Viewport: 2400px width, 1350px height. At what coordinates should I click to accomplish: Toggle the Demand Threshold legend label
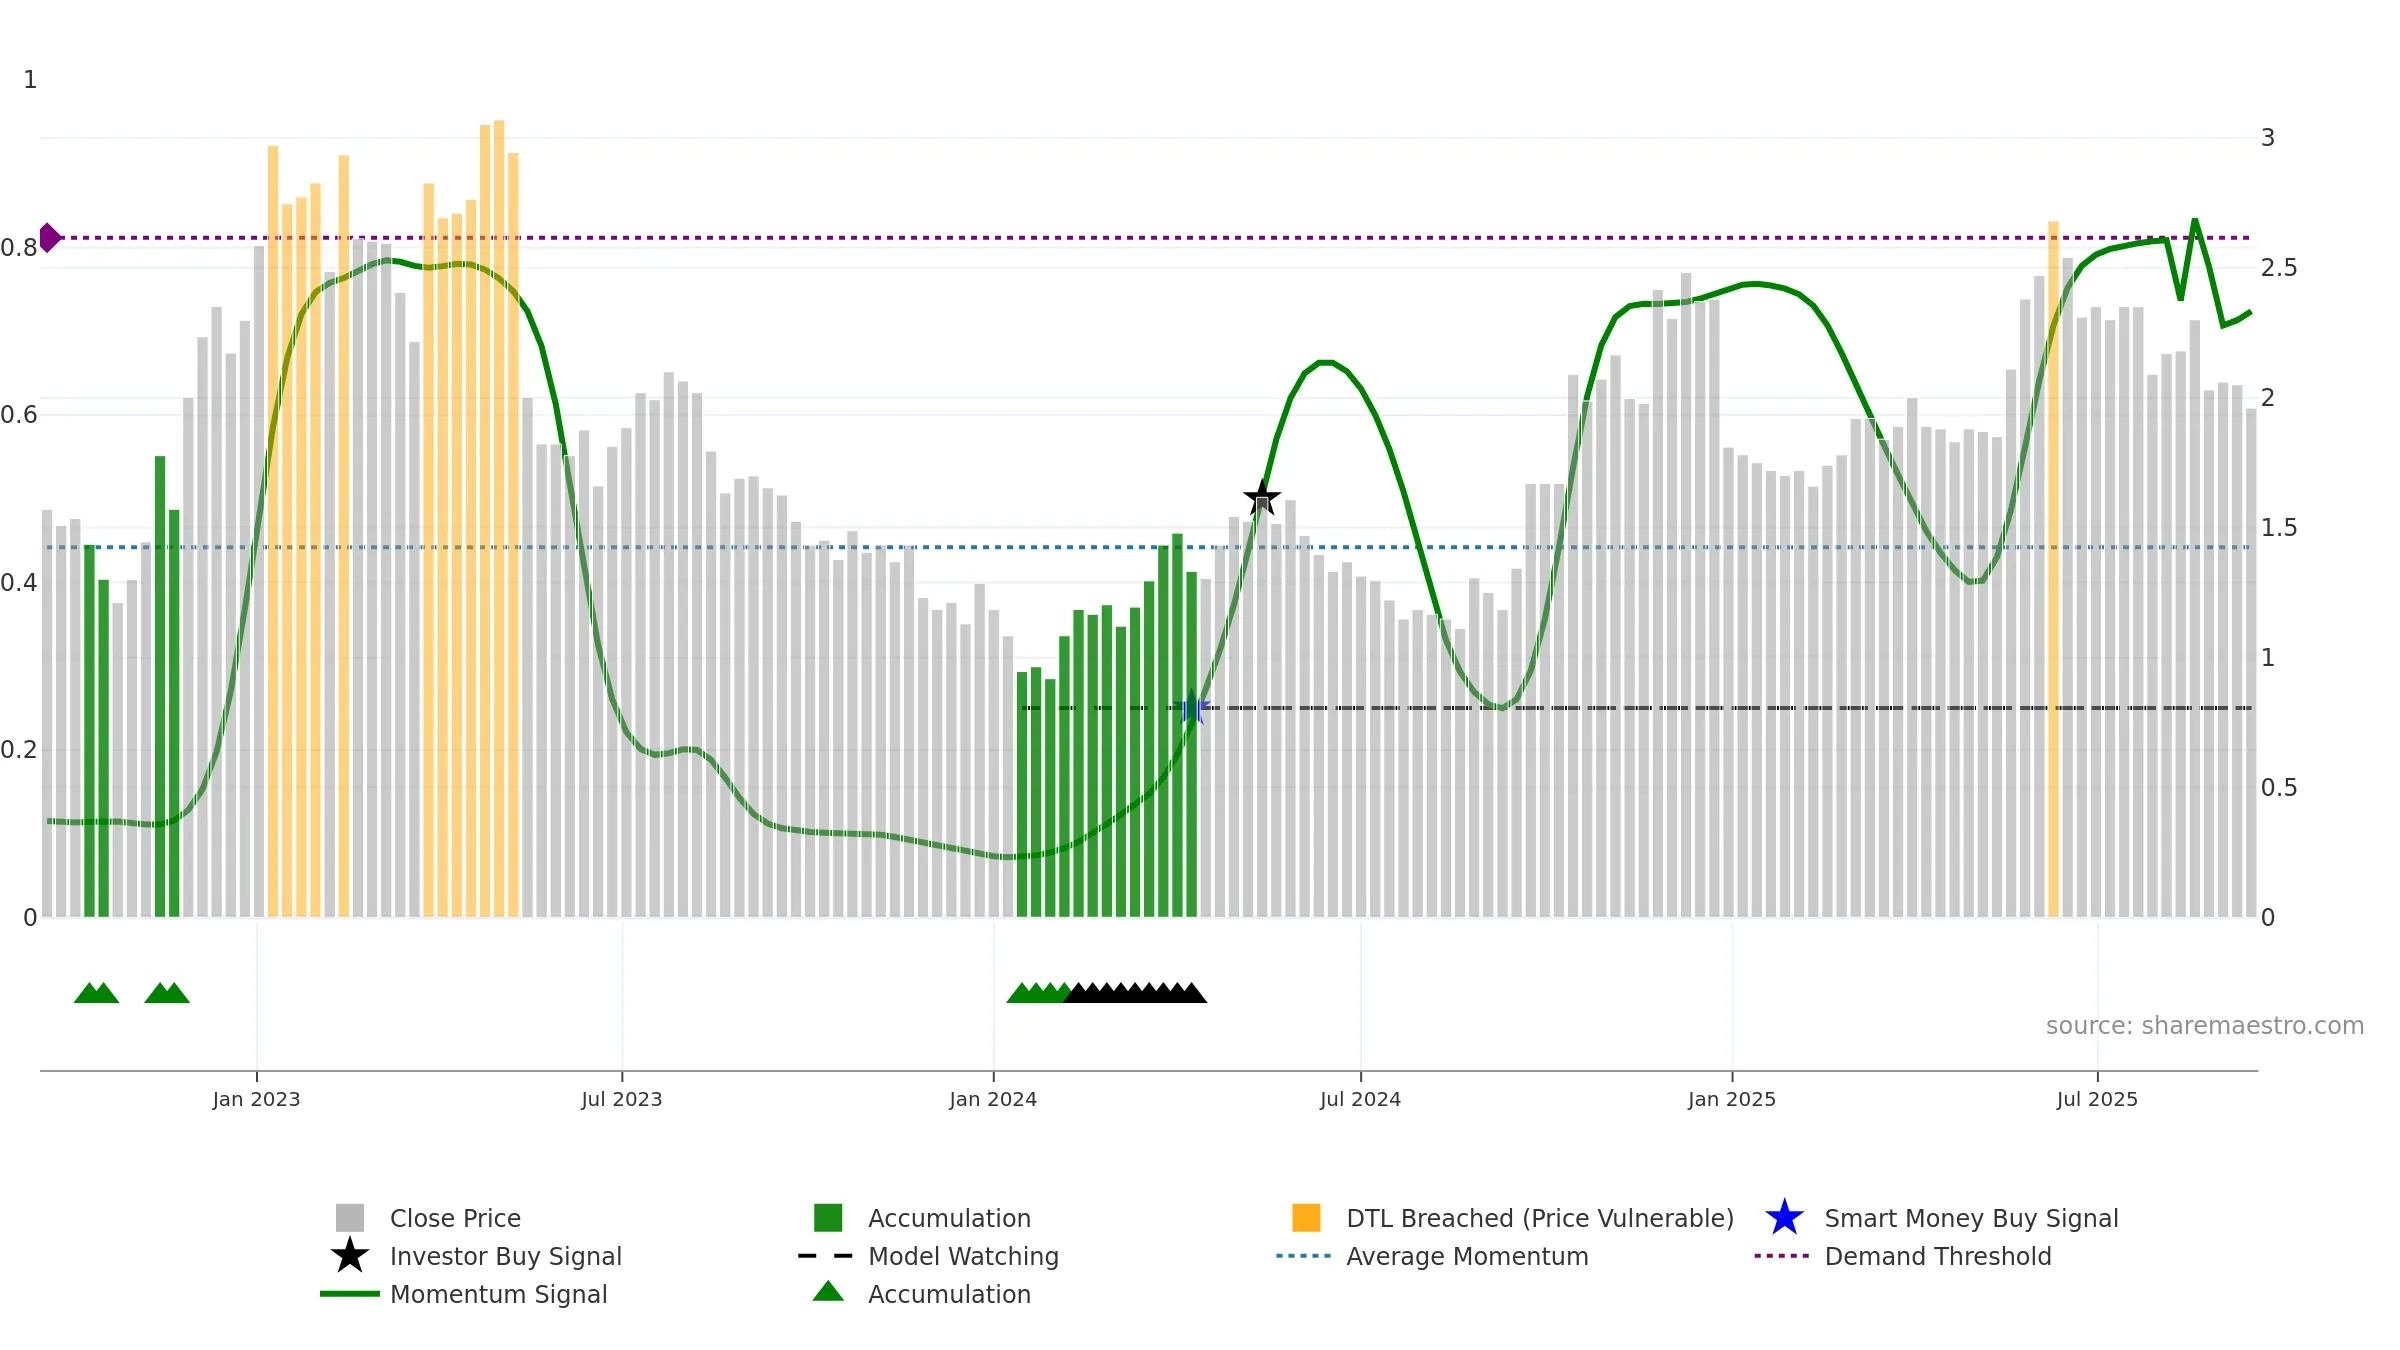pos(1938,1256)
